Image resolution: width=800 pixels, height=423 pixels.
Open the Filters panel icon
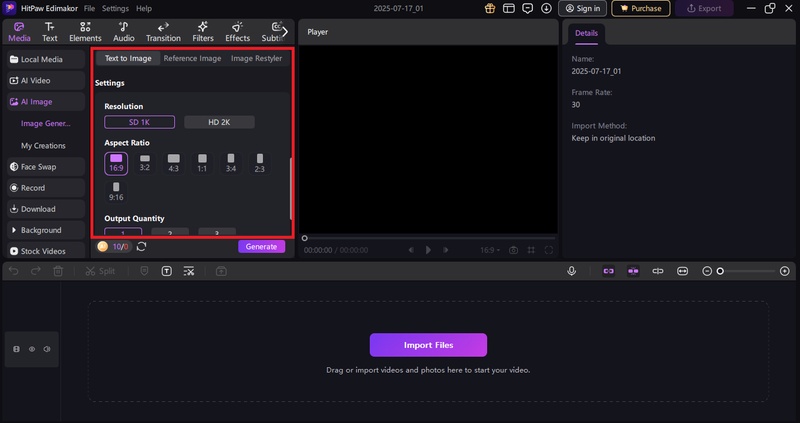203,32
